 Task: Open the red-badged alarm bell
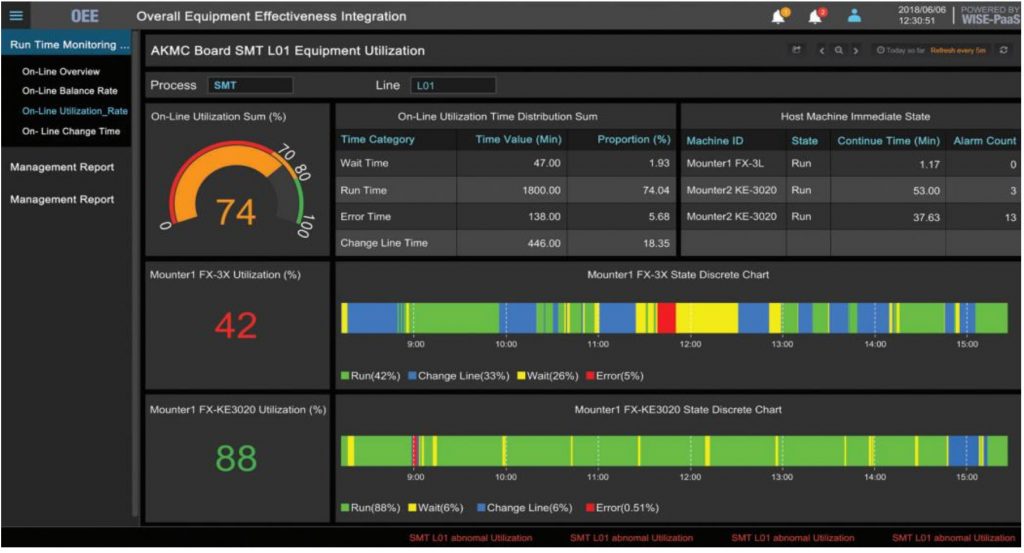816,16
